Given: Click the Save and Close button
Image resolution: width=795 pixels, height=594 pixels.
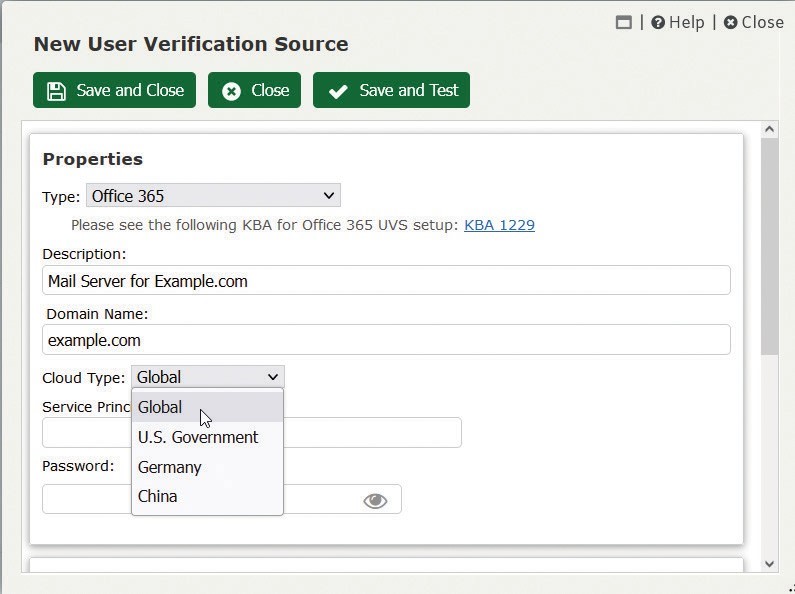Looking at the screenshot, I should [115, 90].
